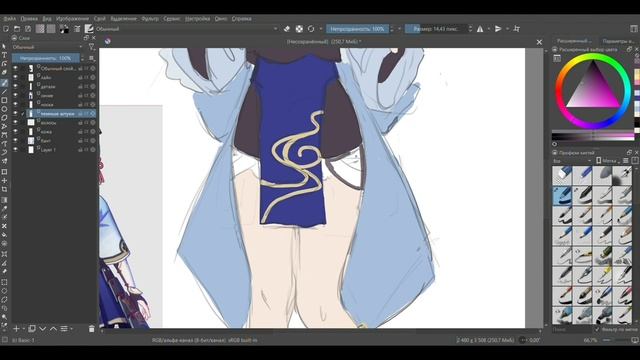Reload the original brush preset
Screen dimensions: 640x360
311,29
